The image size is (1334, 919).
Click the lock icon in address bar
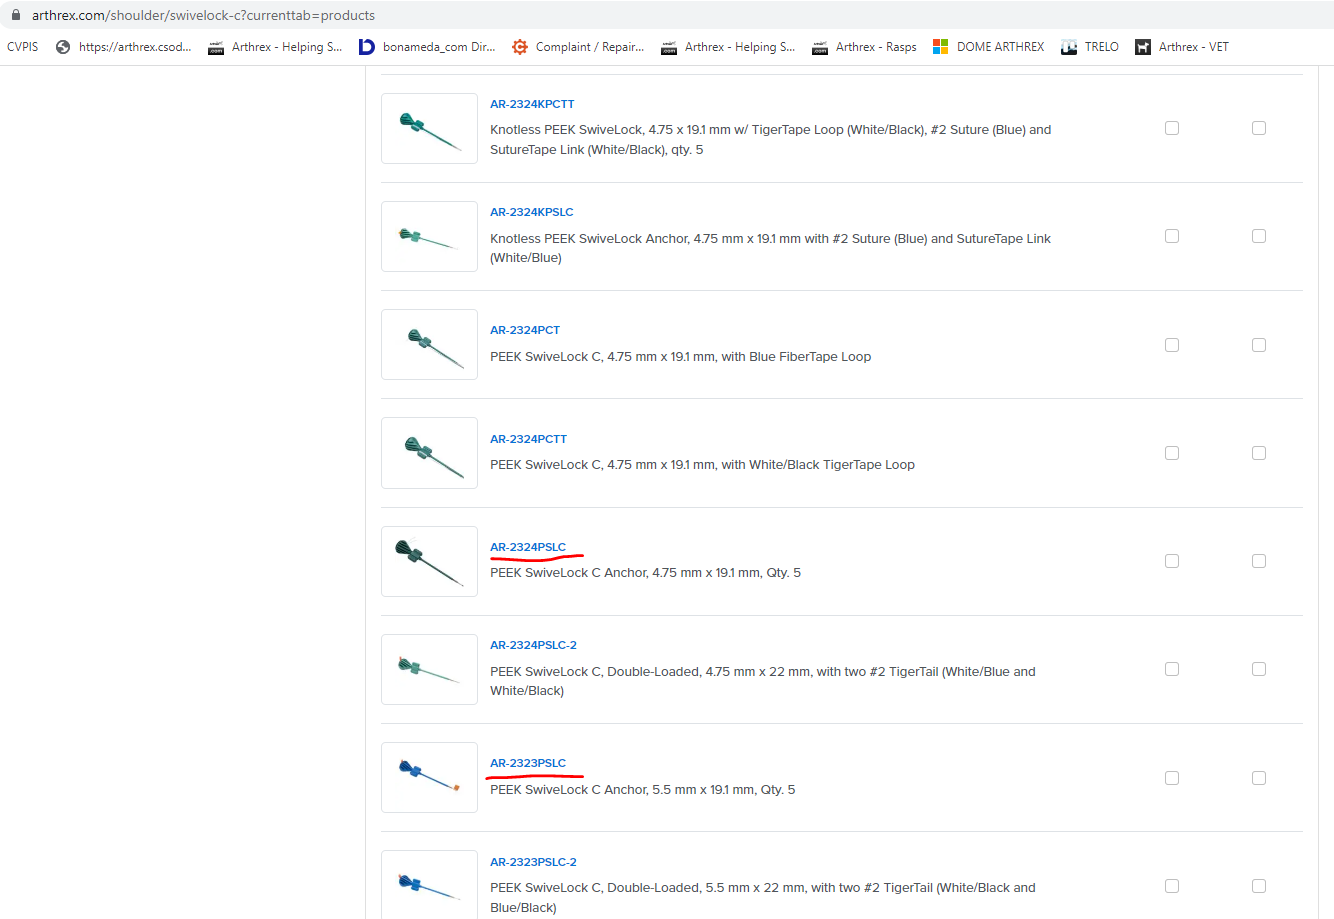pyautogui.click(x=15, y=15)
